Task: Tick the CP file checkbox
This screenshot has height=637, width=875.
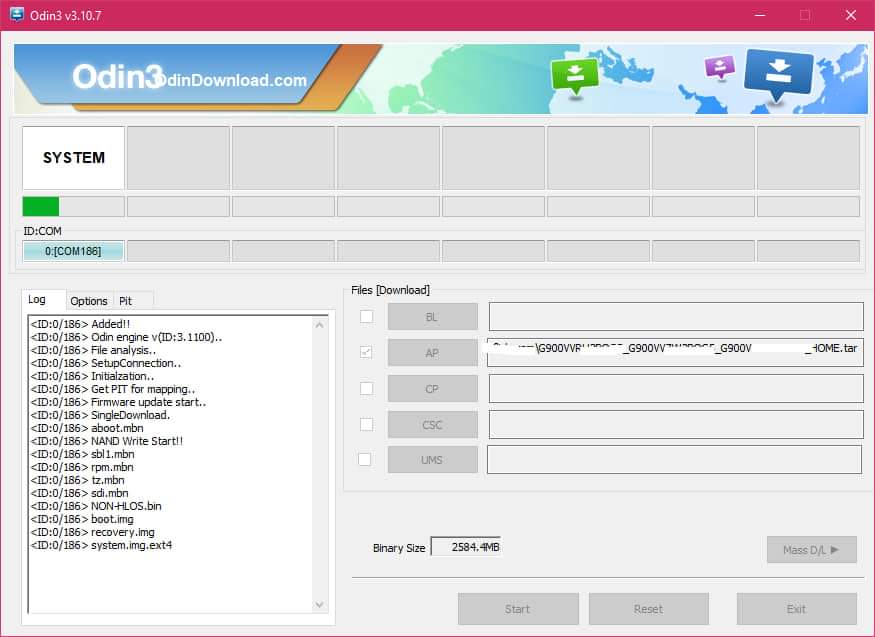Action: tap(367, 388)
